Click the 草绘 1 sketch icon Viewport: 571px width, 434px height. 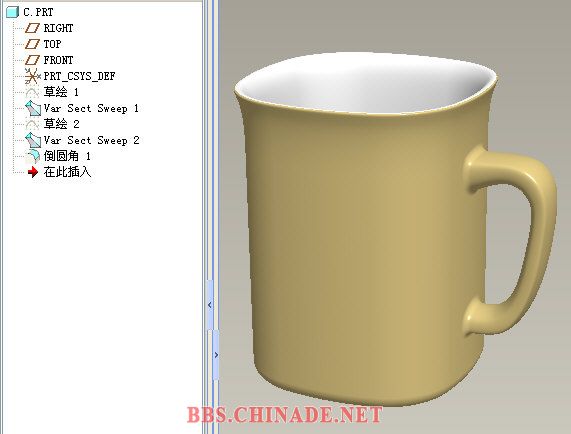tap(32, 92)
